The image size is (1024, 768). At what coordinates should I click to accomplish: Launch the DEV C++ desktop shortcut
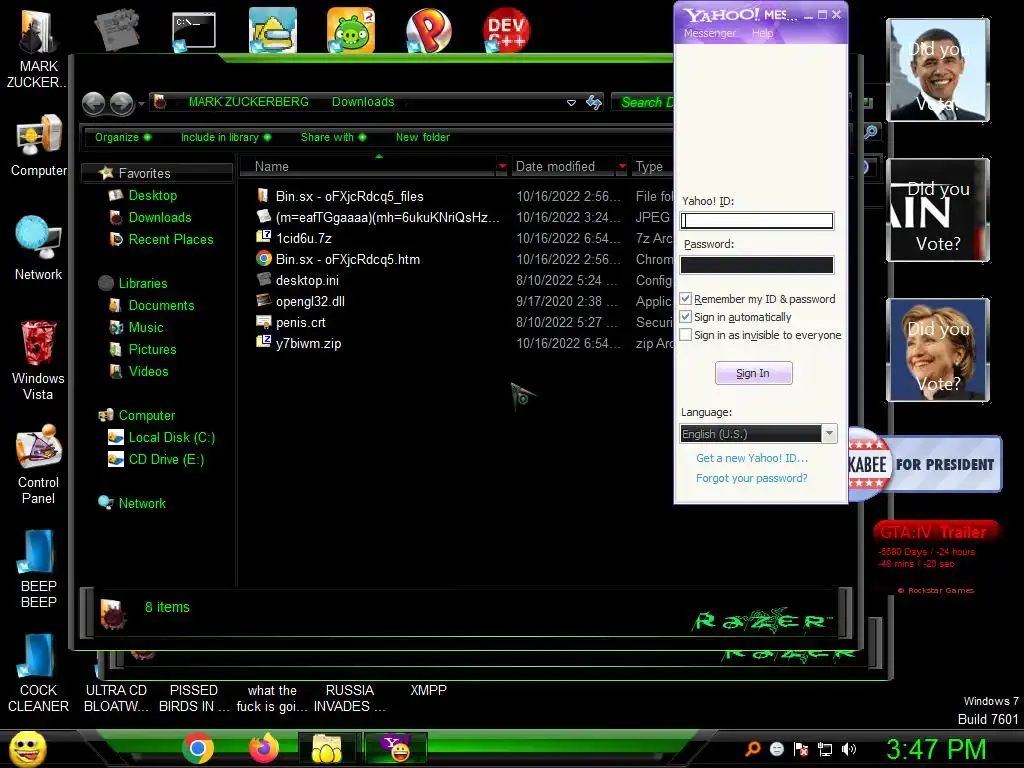pos(506,30)
